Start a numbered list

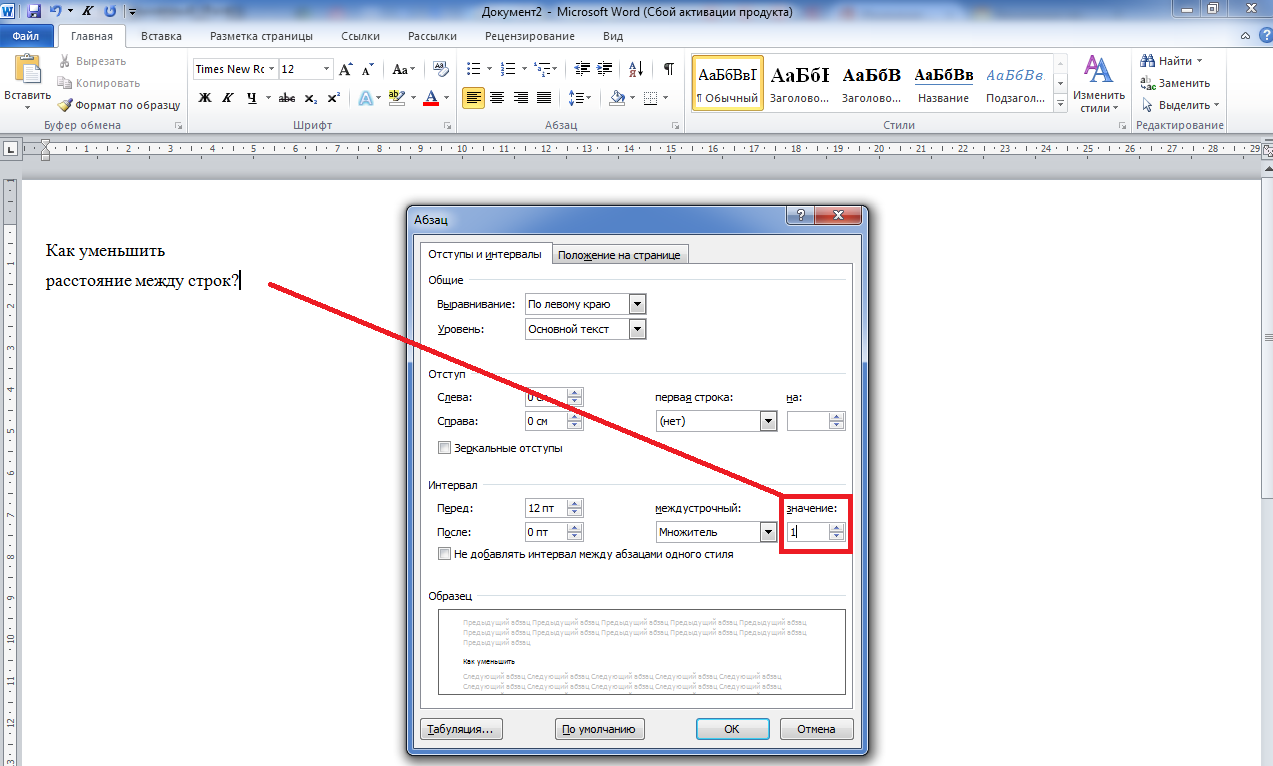[x=507, y=69]
